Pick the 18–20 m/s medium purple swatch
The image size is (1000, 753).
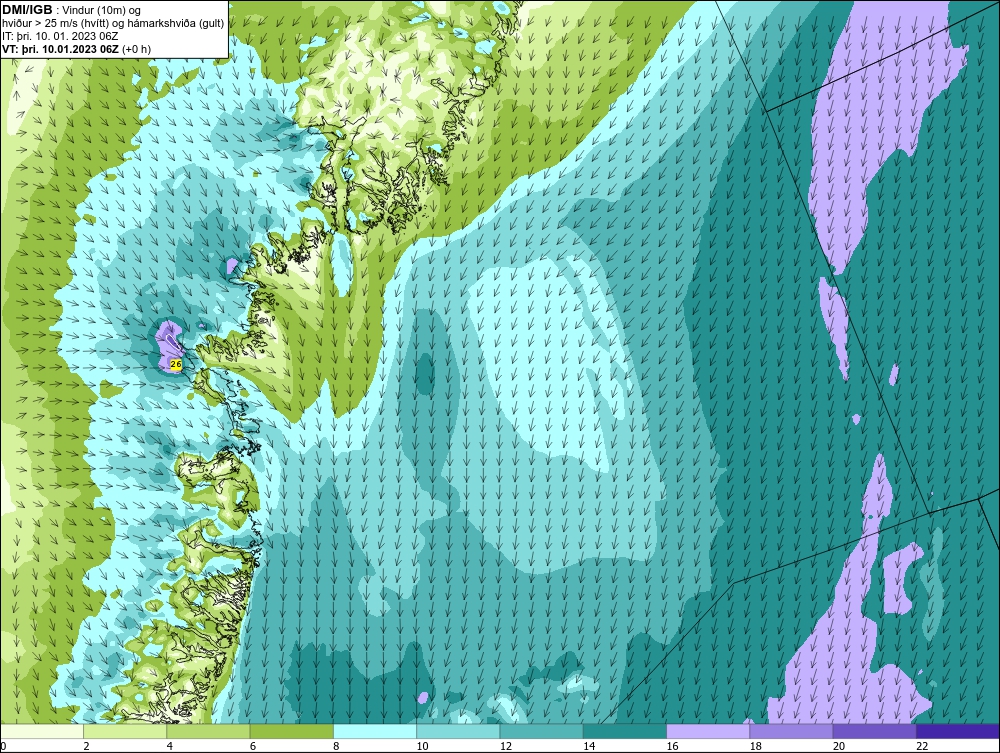pyautogui.click(x=791, y=731)
